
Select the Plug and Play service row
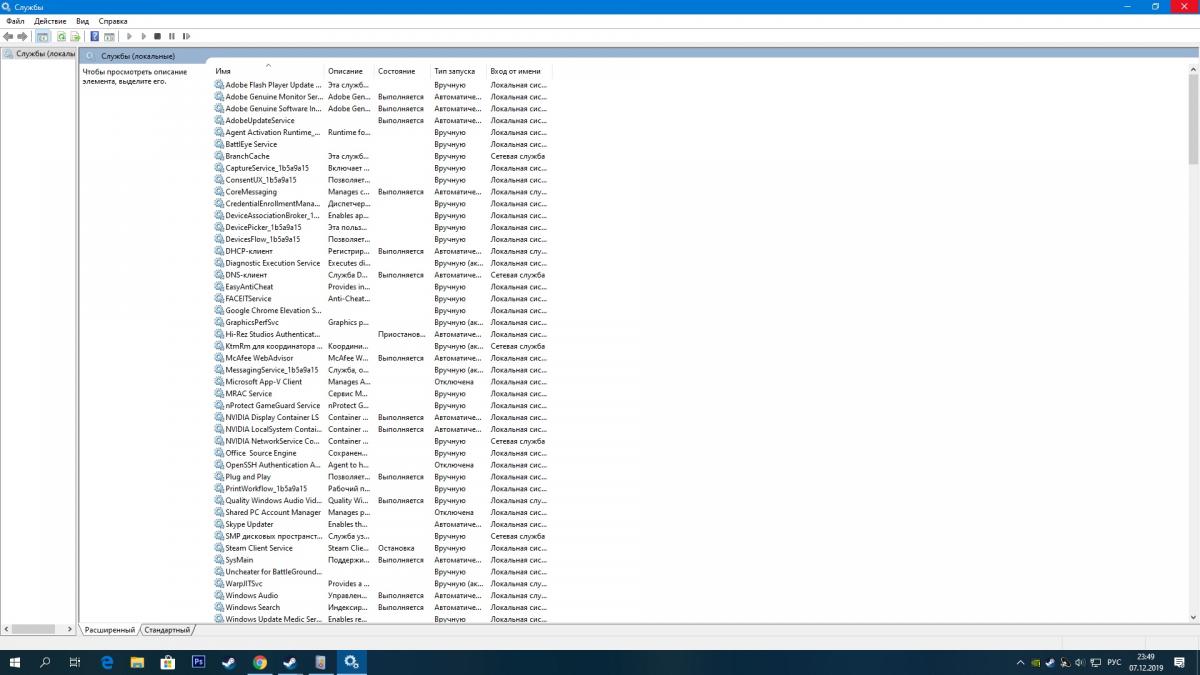[x=382, y=477]
